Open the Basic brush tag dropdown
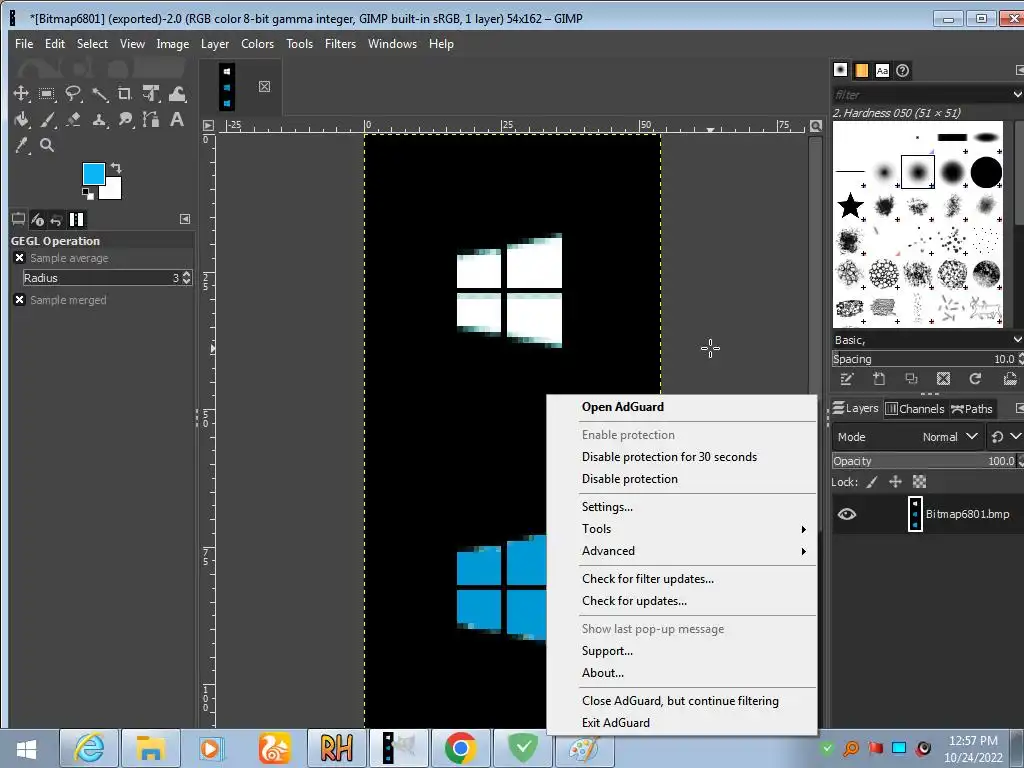Screen dimensions: 1024x768 1017,340
